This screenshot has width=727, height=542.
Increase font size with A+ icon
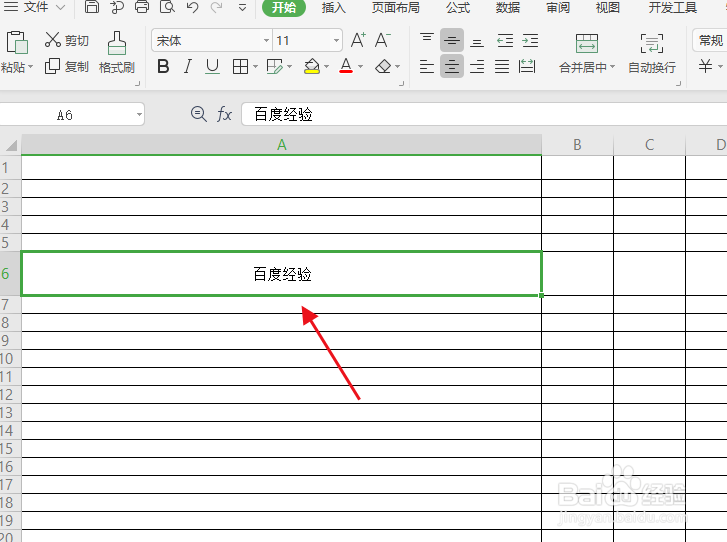coord(358,40)
